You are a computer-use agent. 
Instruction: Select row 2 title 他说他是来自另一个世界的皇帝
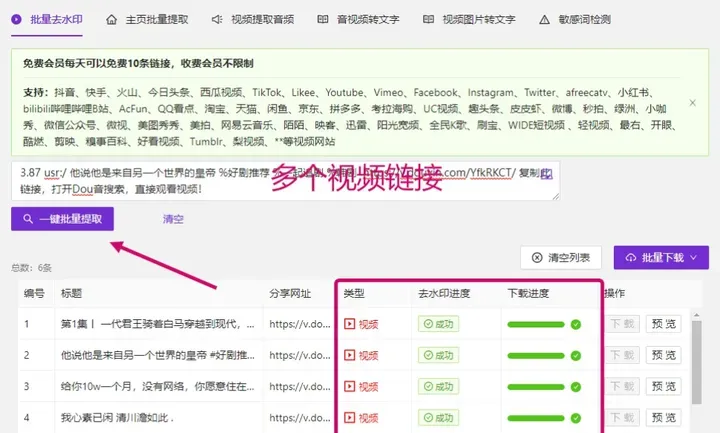click(158, 355)
